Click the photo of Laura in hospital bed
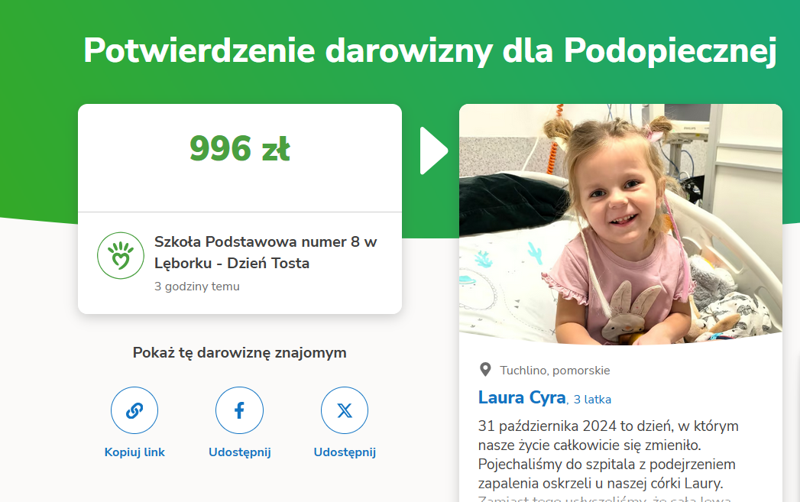Image resolution: width=800 pixels, height=502 pixels. (x=620, y=224)
